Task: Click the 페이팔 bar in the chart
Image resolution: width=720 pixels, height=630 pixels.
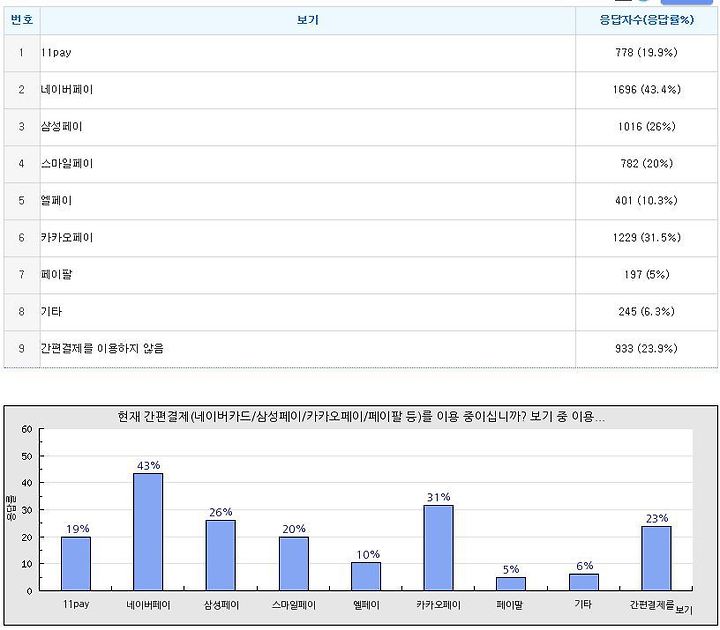Action: 511,584
